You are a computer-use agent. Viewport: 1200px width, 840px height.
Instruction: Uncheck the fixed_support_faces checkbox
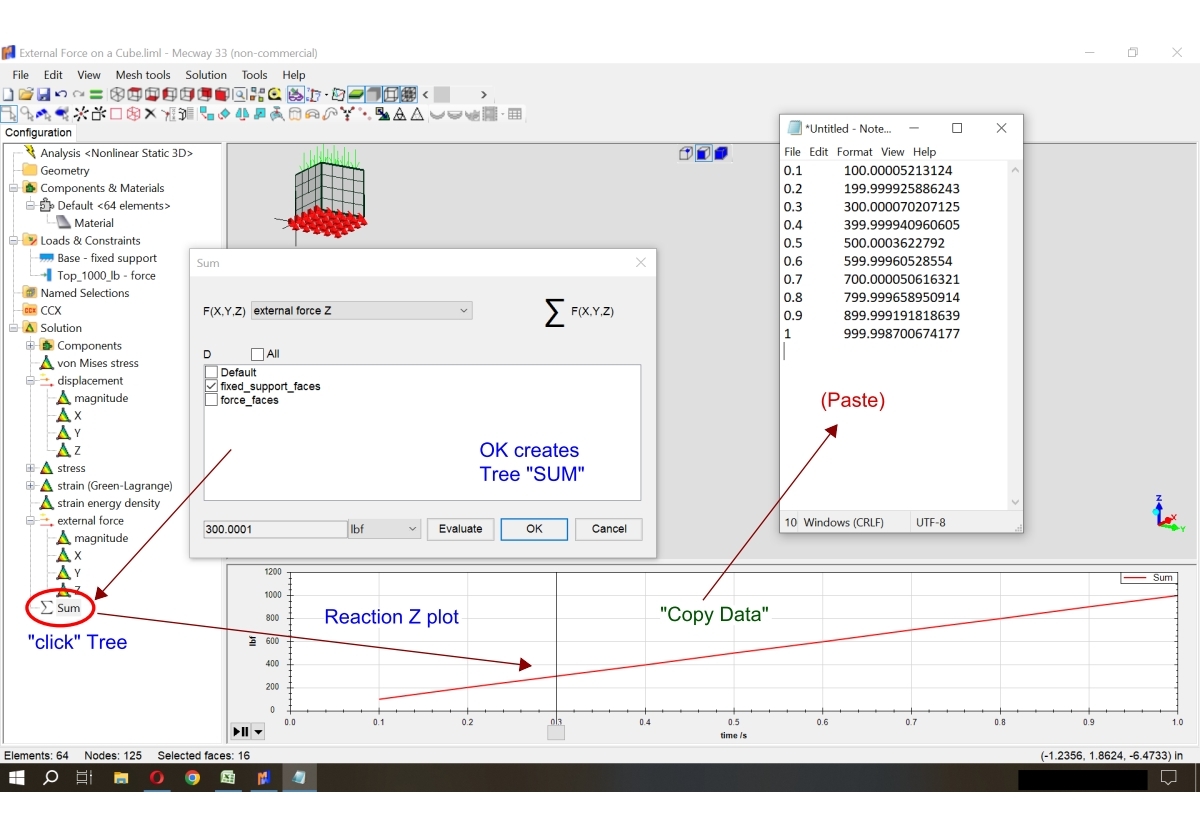coord(211,386)
